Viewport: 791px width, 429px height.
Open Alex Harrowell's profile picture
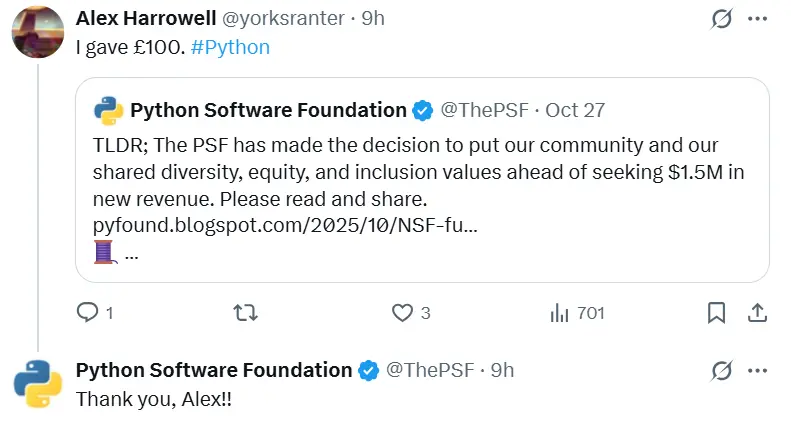[x=38, y=32]
